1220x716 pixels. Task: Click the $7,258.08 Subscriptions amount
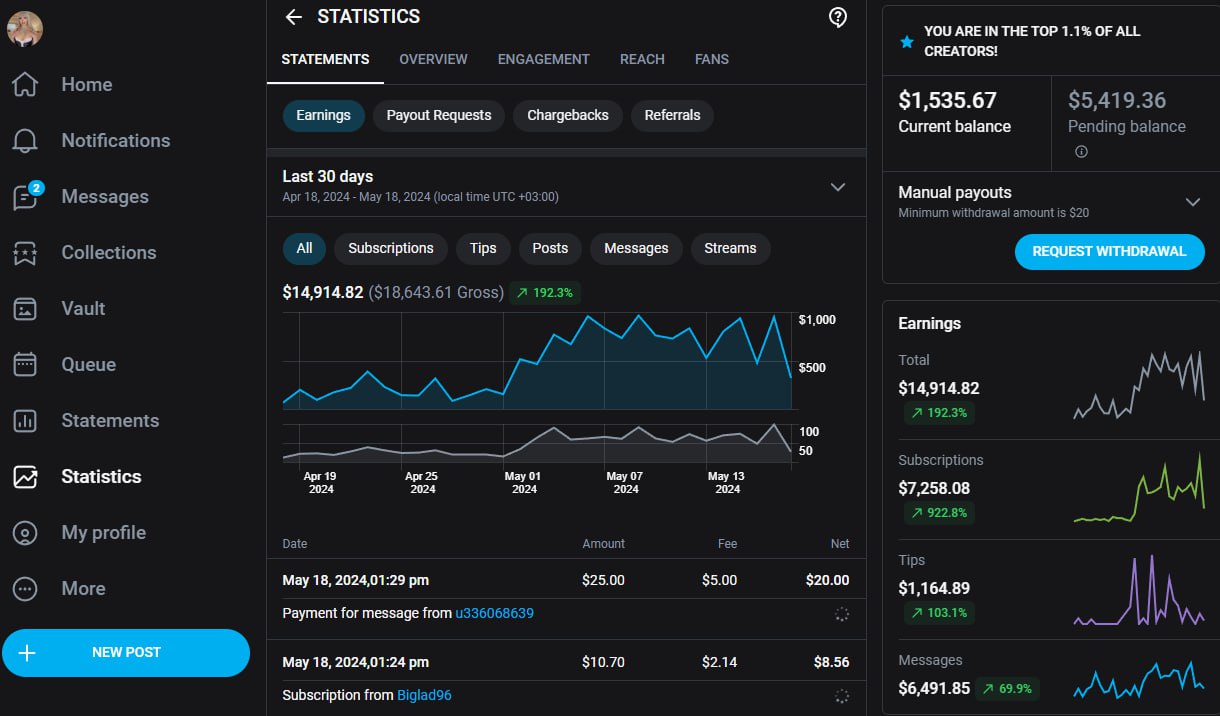934,488
